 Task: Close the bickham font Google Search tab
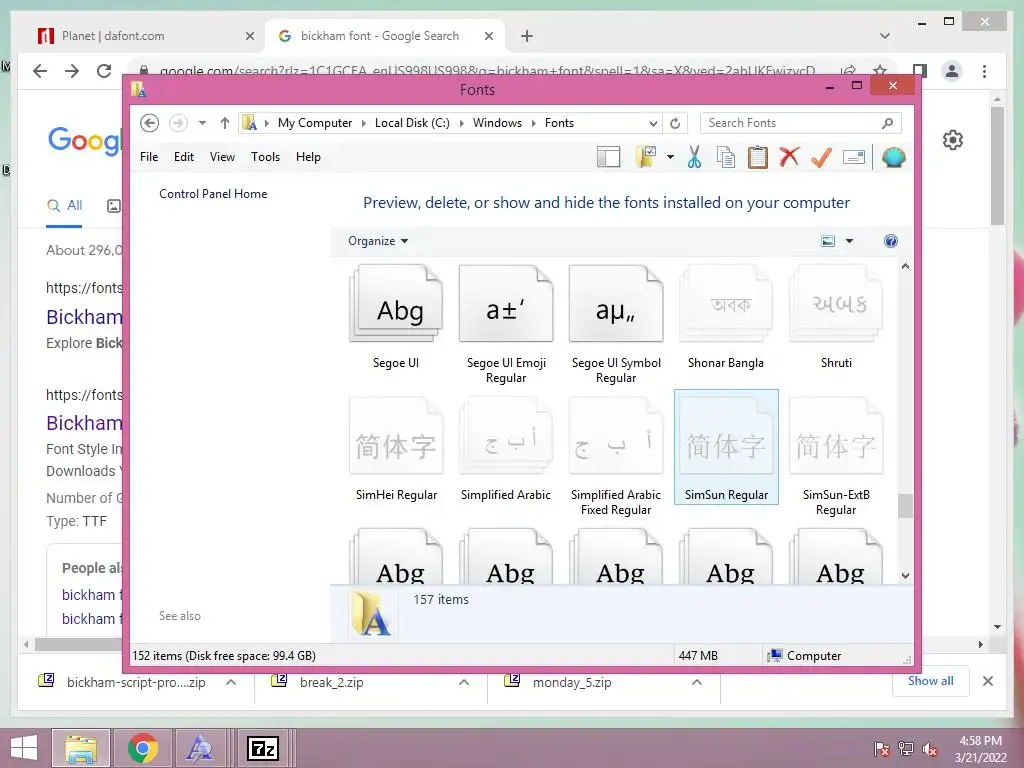(x=488, y=36)
